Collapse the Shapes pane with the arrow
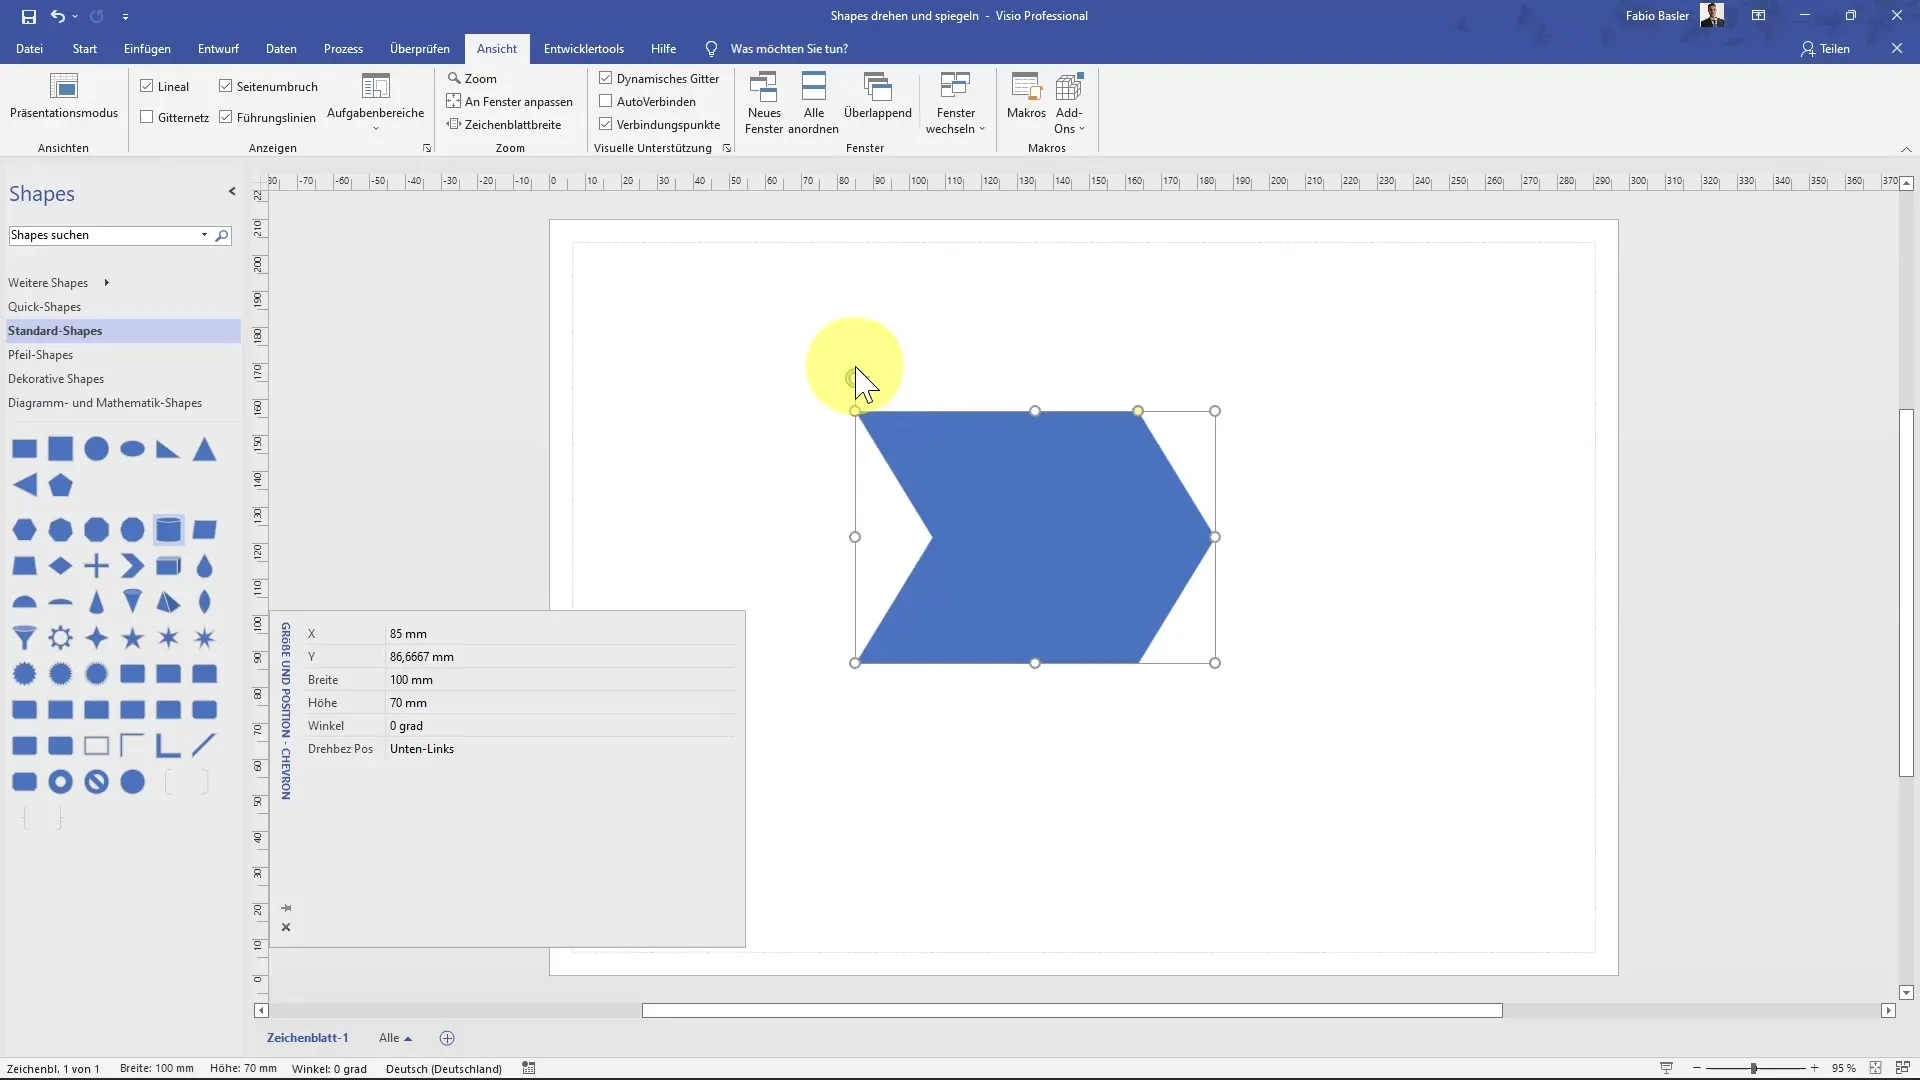 tap(232, 191)
